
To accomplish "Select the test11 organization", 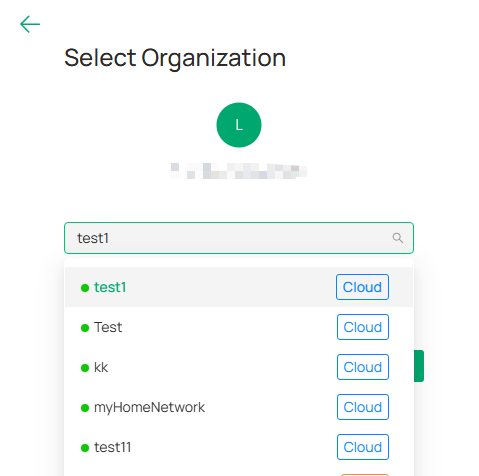I will 239,447.
